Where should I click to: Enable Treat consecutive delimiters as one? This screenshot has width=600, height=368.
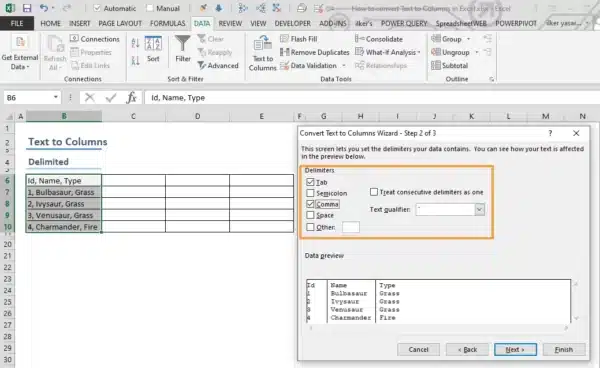374,192
